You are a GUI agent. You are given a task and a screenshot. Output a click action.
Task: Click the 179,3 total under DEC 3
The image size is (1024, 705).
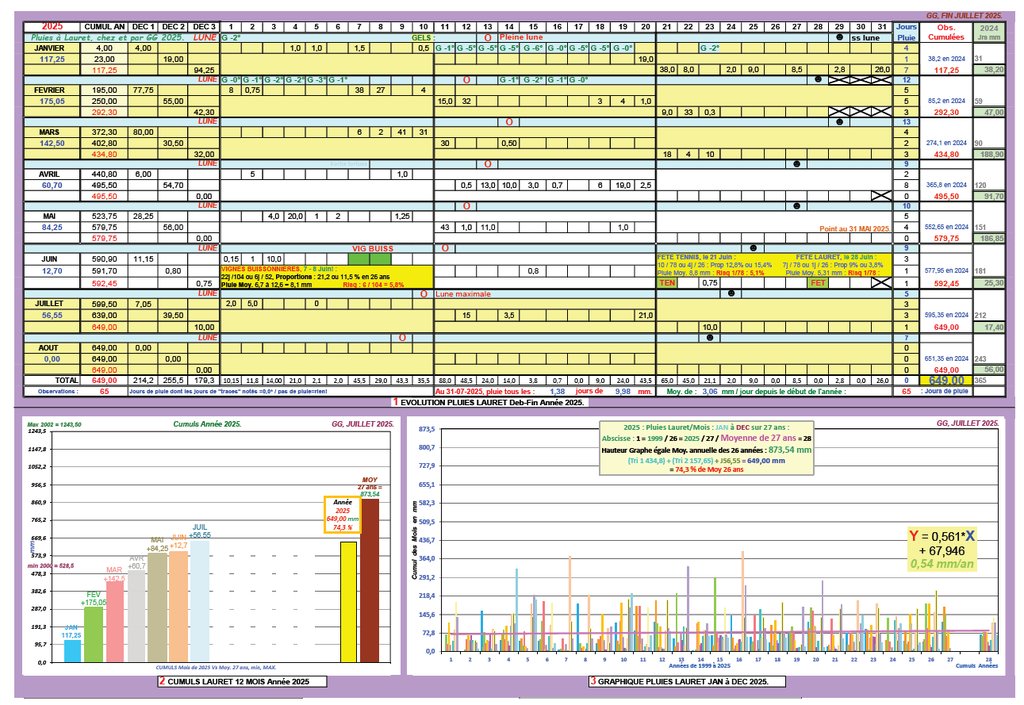click(204, 380)
